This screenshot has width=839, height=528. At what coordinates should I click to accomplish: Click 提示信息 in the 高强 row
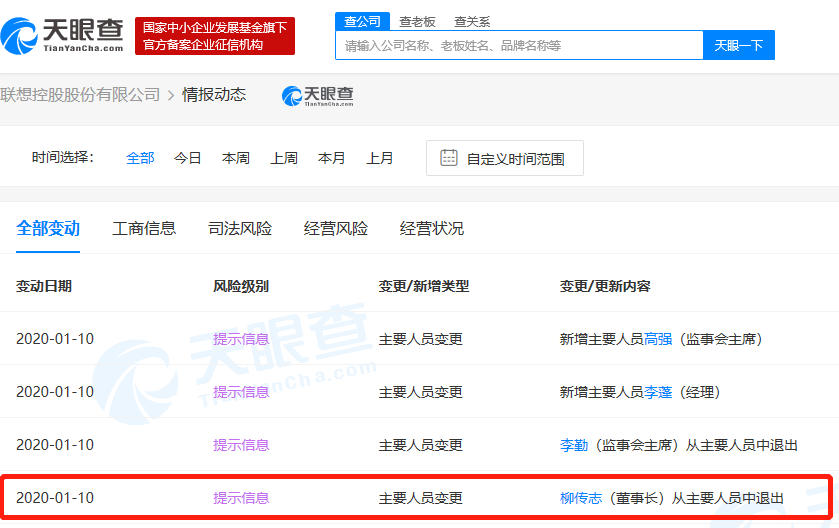241,339
